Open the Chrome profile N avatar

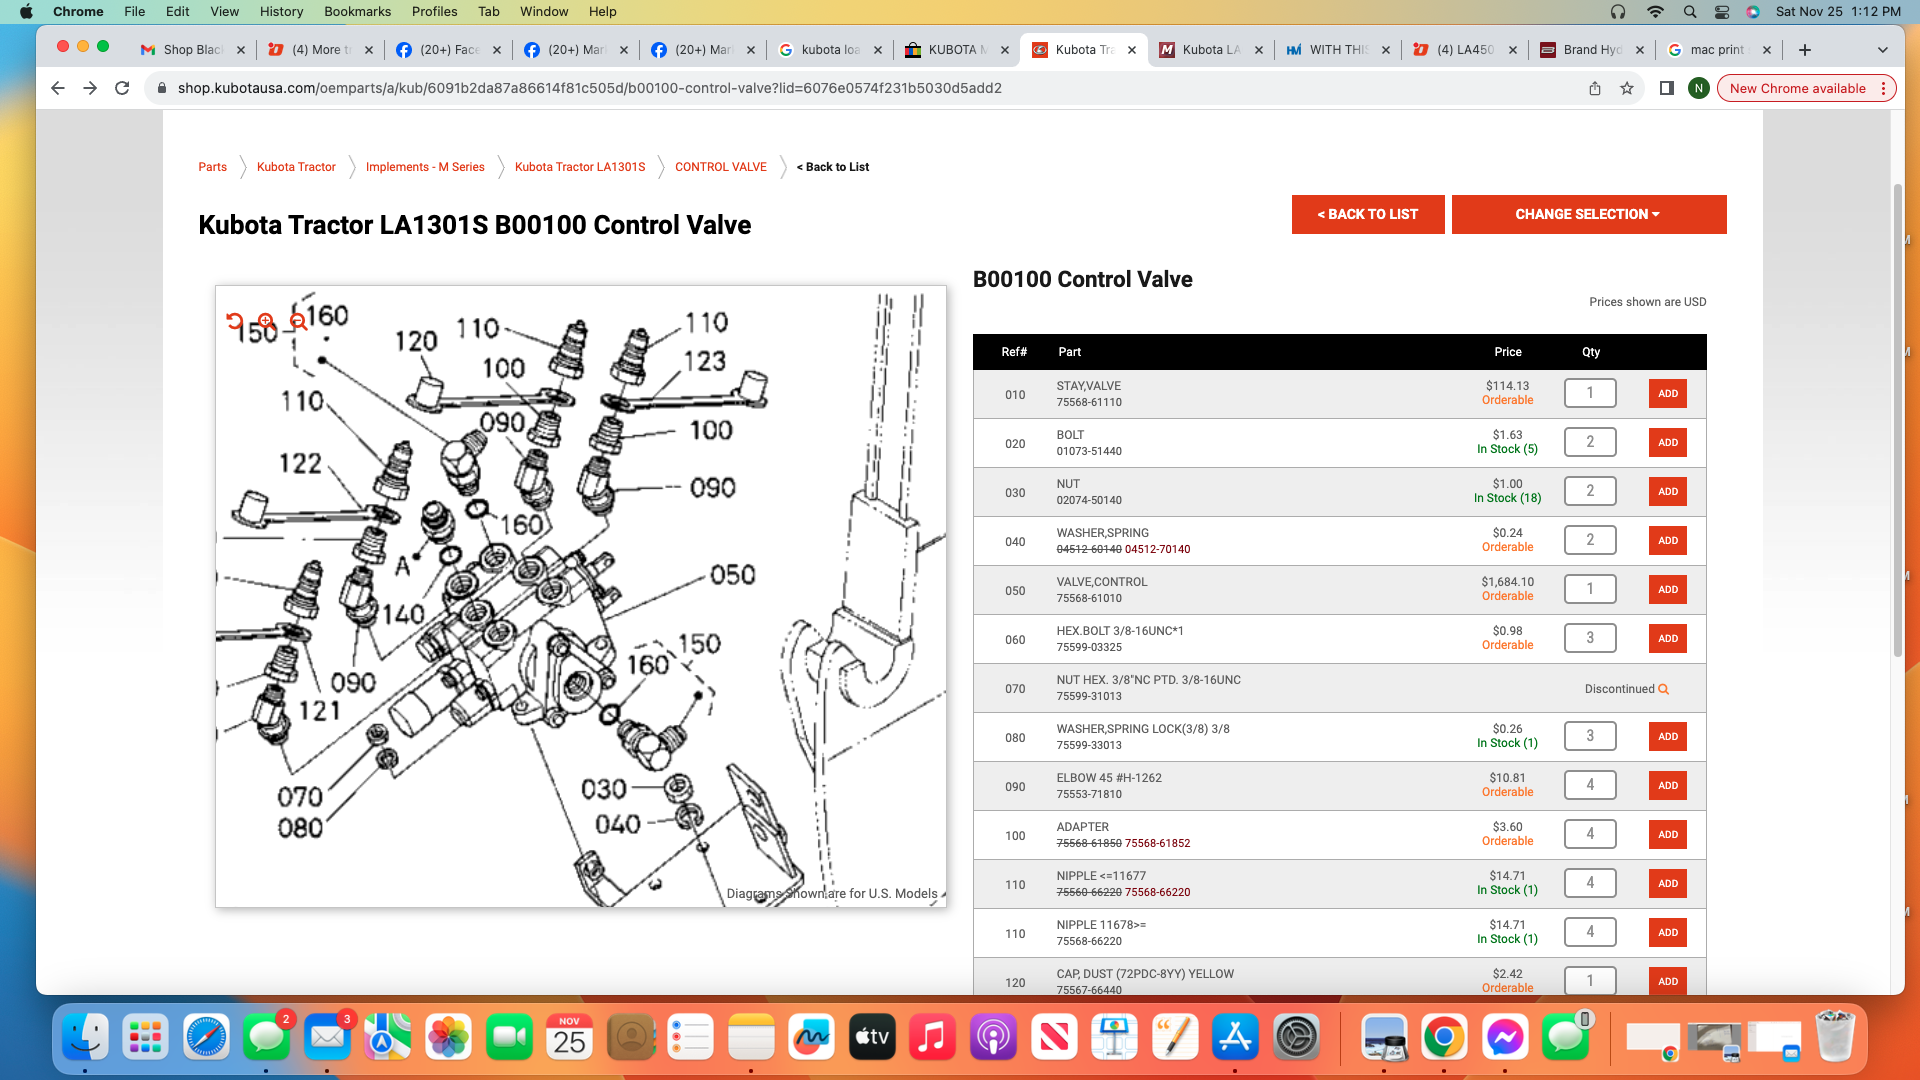pyautogui.click(x=1698, y=88)
